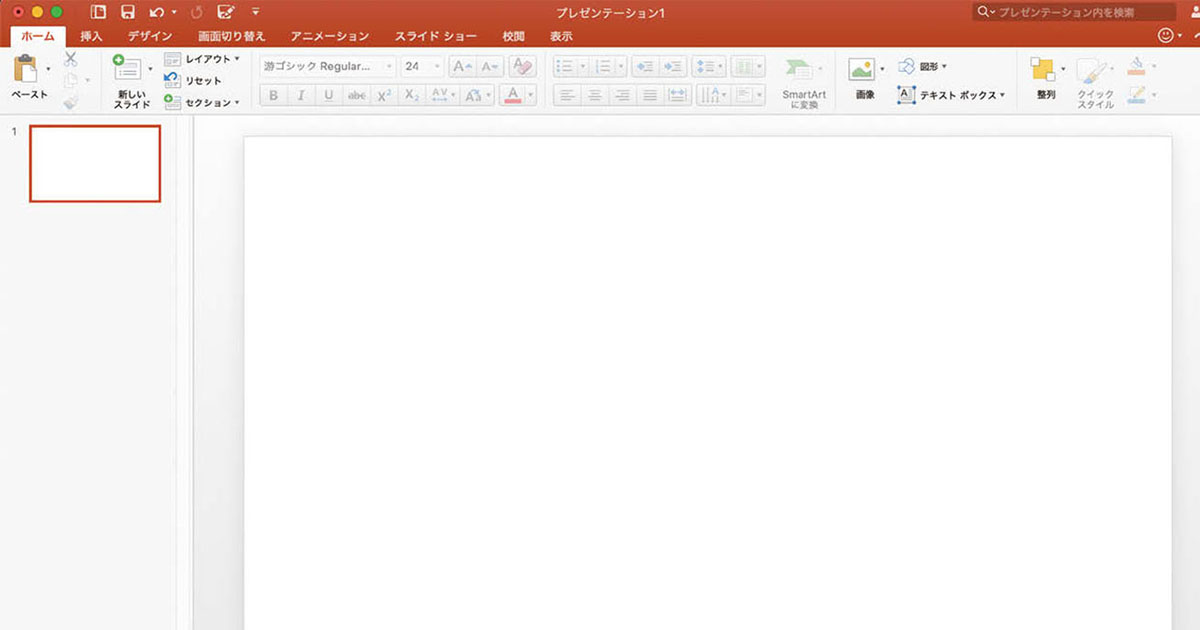Toggle Strikethrough abc formatting
1200x630 pixels.
(356, 96)
